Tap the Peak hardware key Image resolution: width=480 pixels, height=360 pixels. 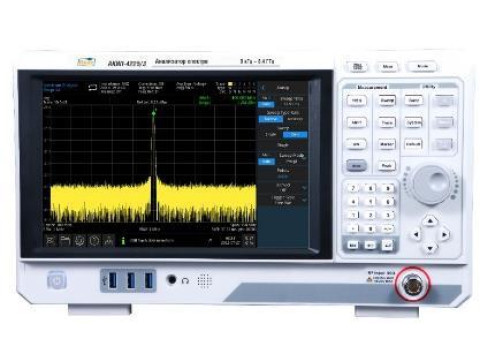click(x=386, y=166)
